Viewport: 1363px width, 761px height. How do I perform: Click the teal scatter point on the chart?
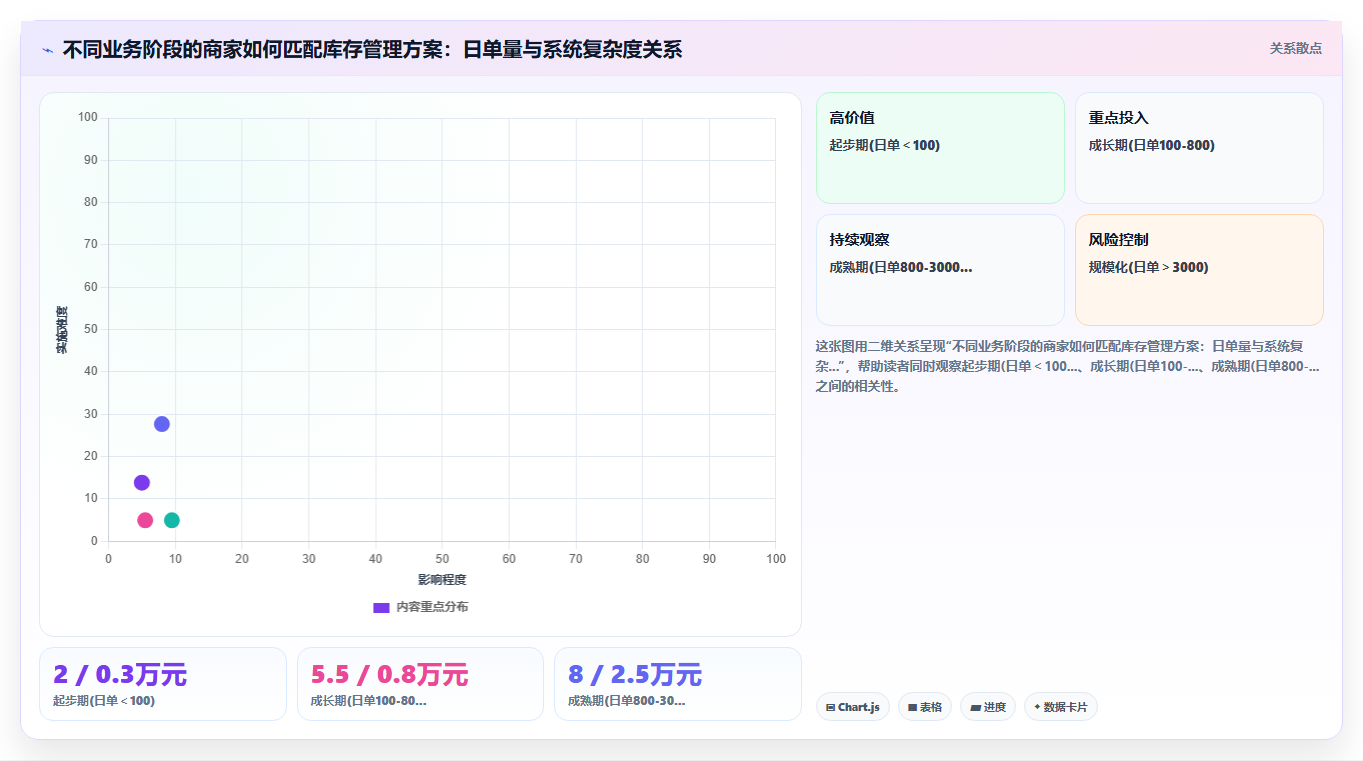[172, 520]
